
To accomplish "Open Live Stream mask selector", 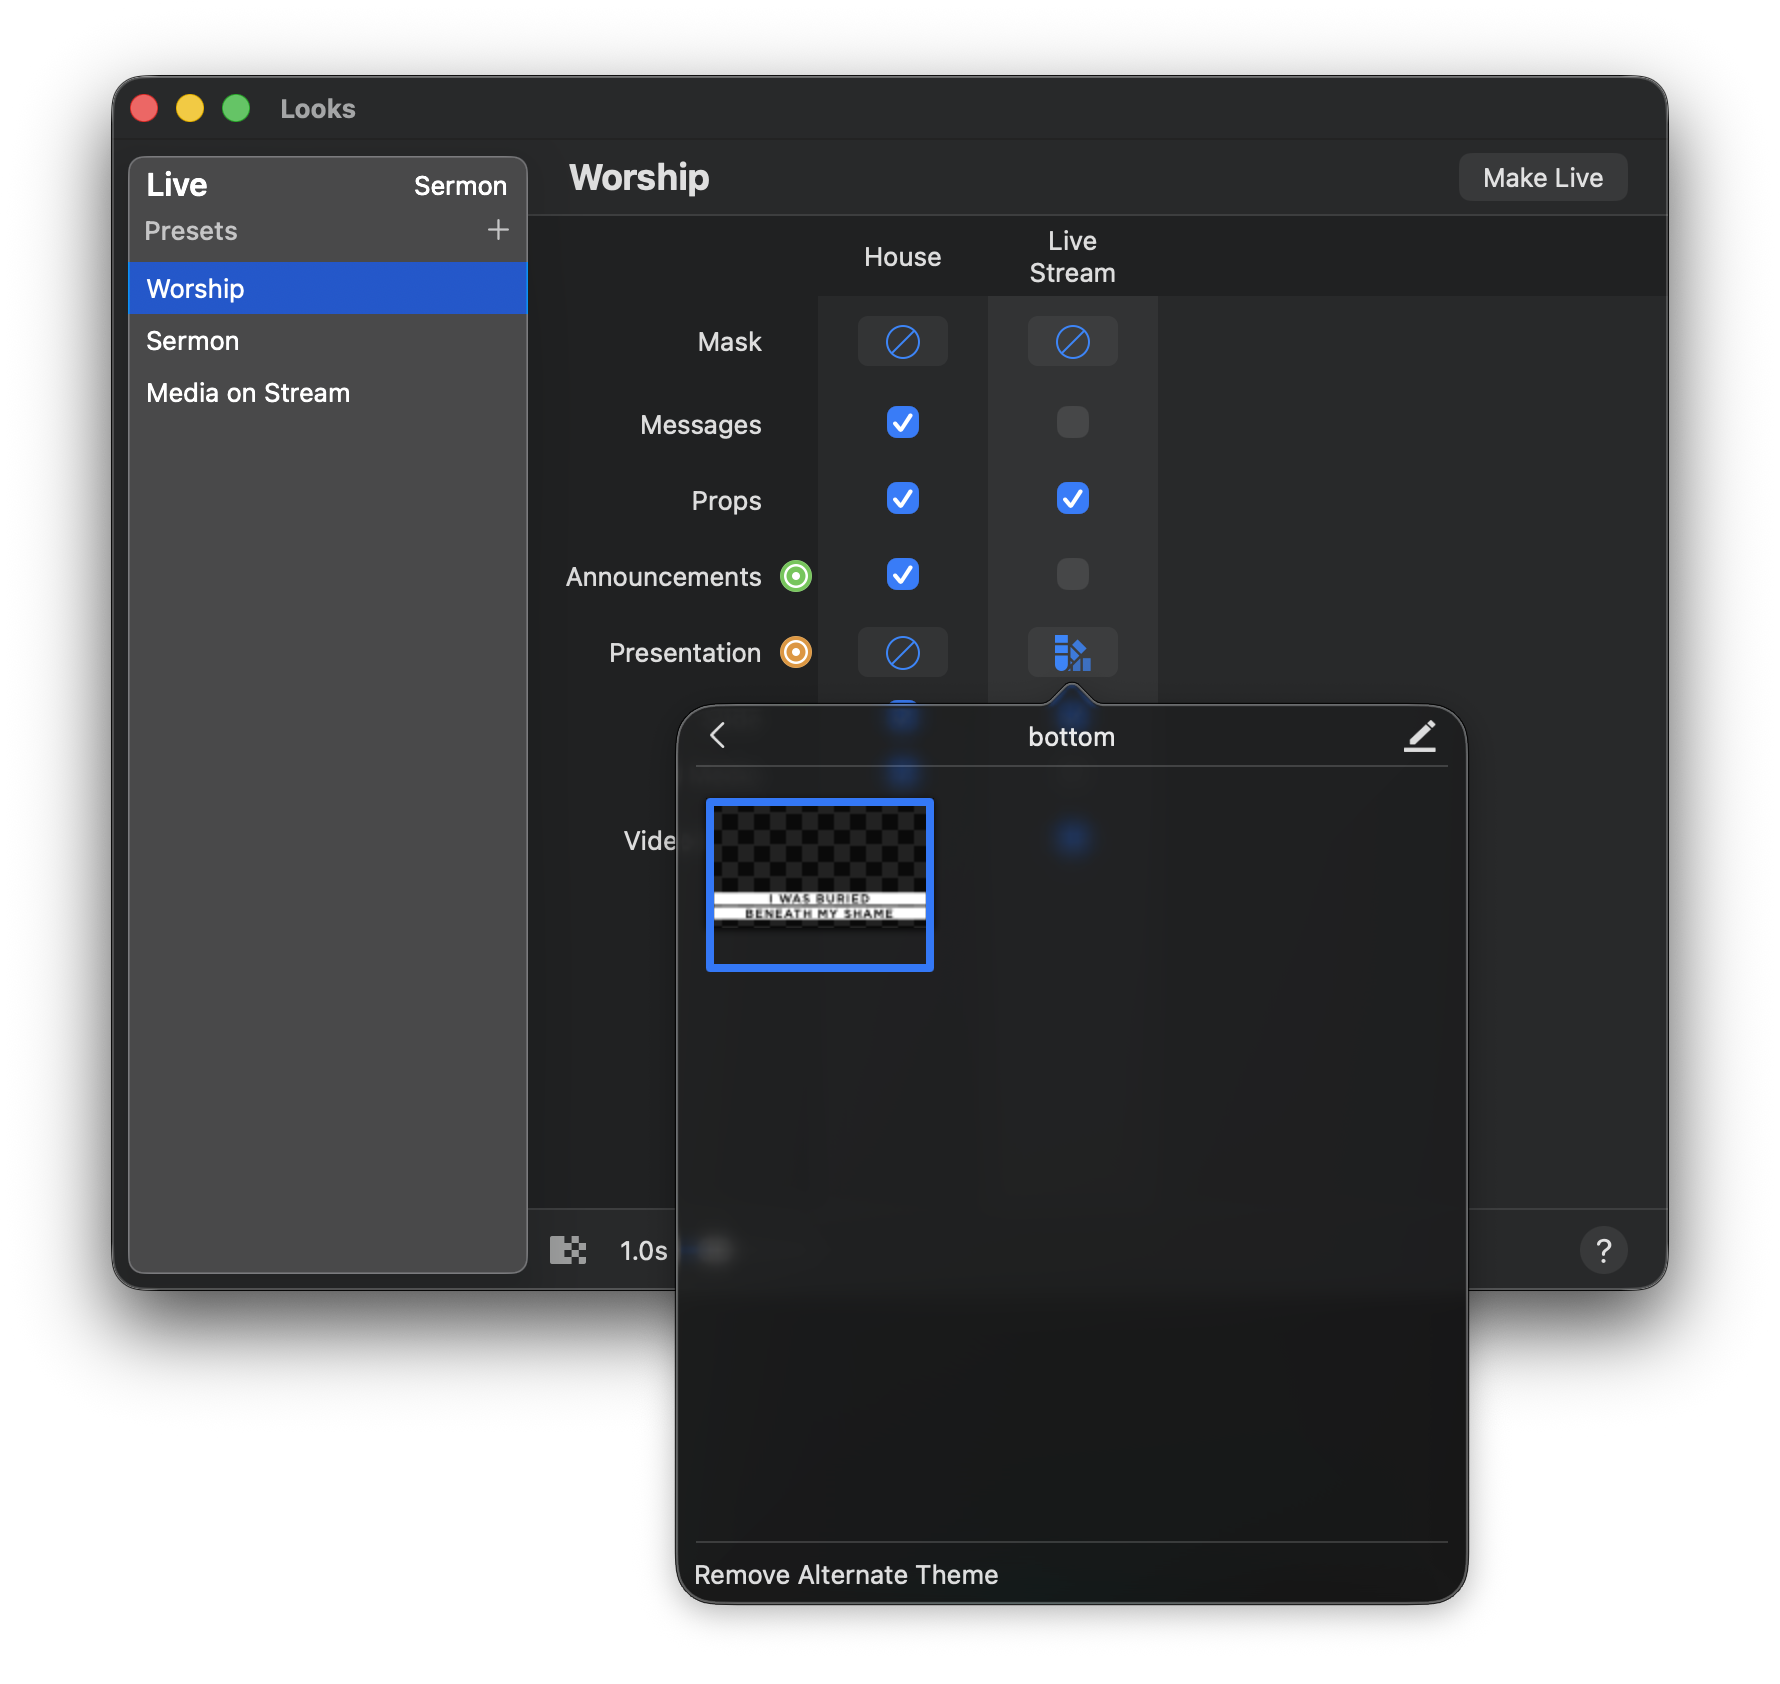I will tap(1072, 342).
